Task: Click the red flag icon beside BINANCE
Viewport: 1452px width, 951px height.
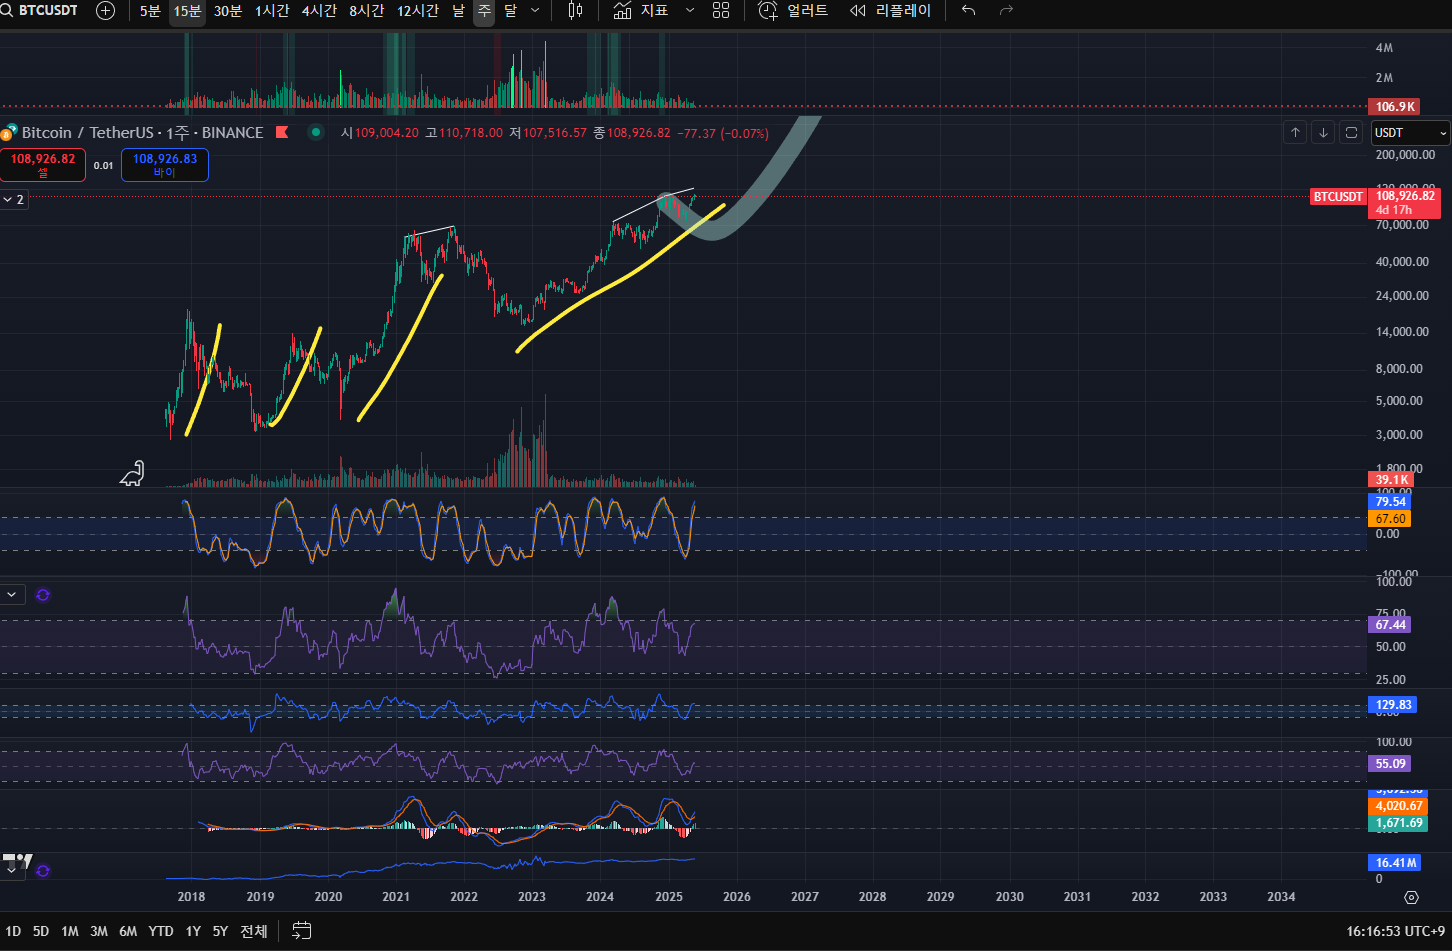Action: [x=282, y=132]
